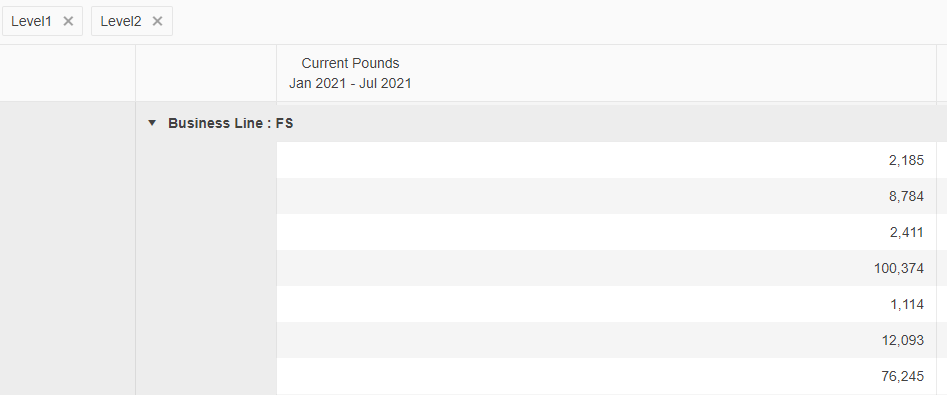Select the cell with value 12,093

tap(606, 340)
